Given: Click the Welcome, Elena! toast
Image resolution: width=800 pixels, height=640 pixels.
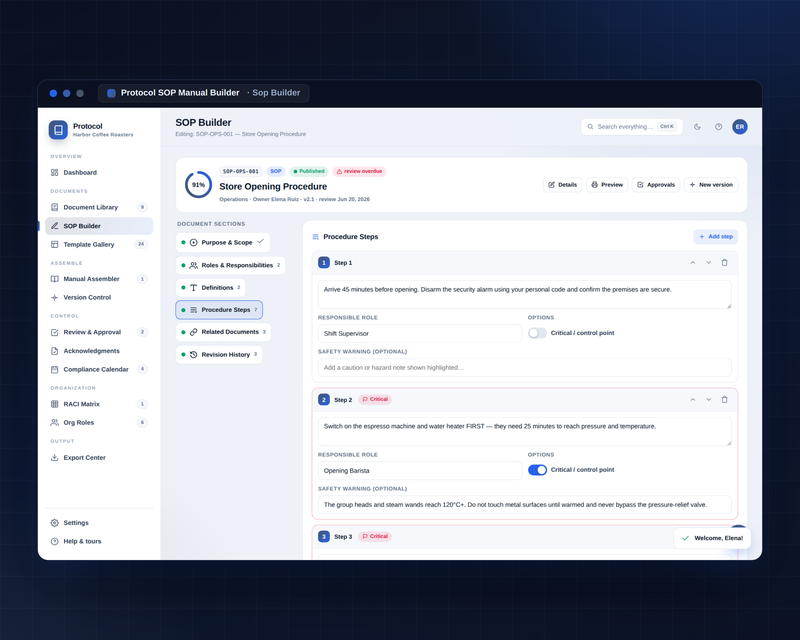Looking at the screenshot, I should [x=712, y=538].
